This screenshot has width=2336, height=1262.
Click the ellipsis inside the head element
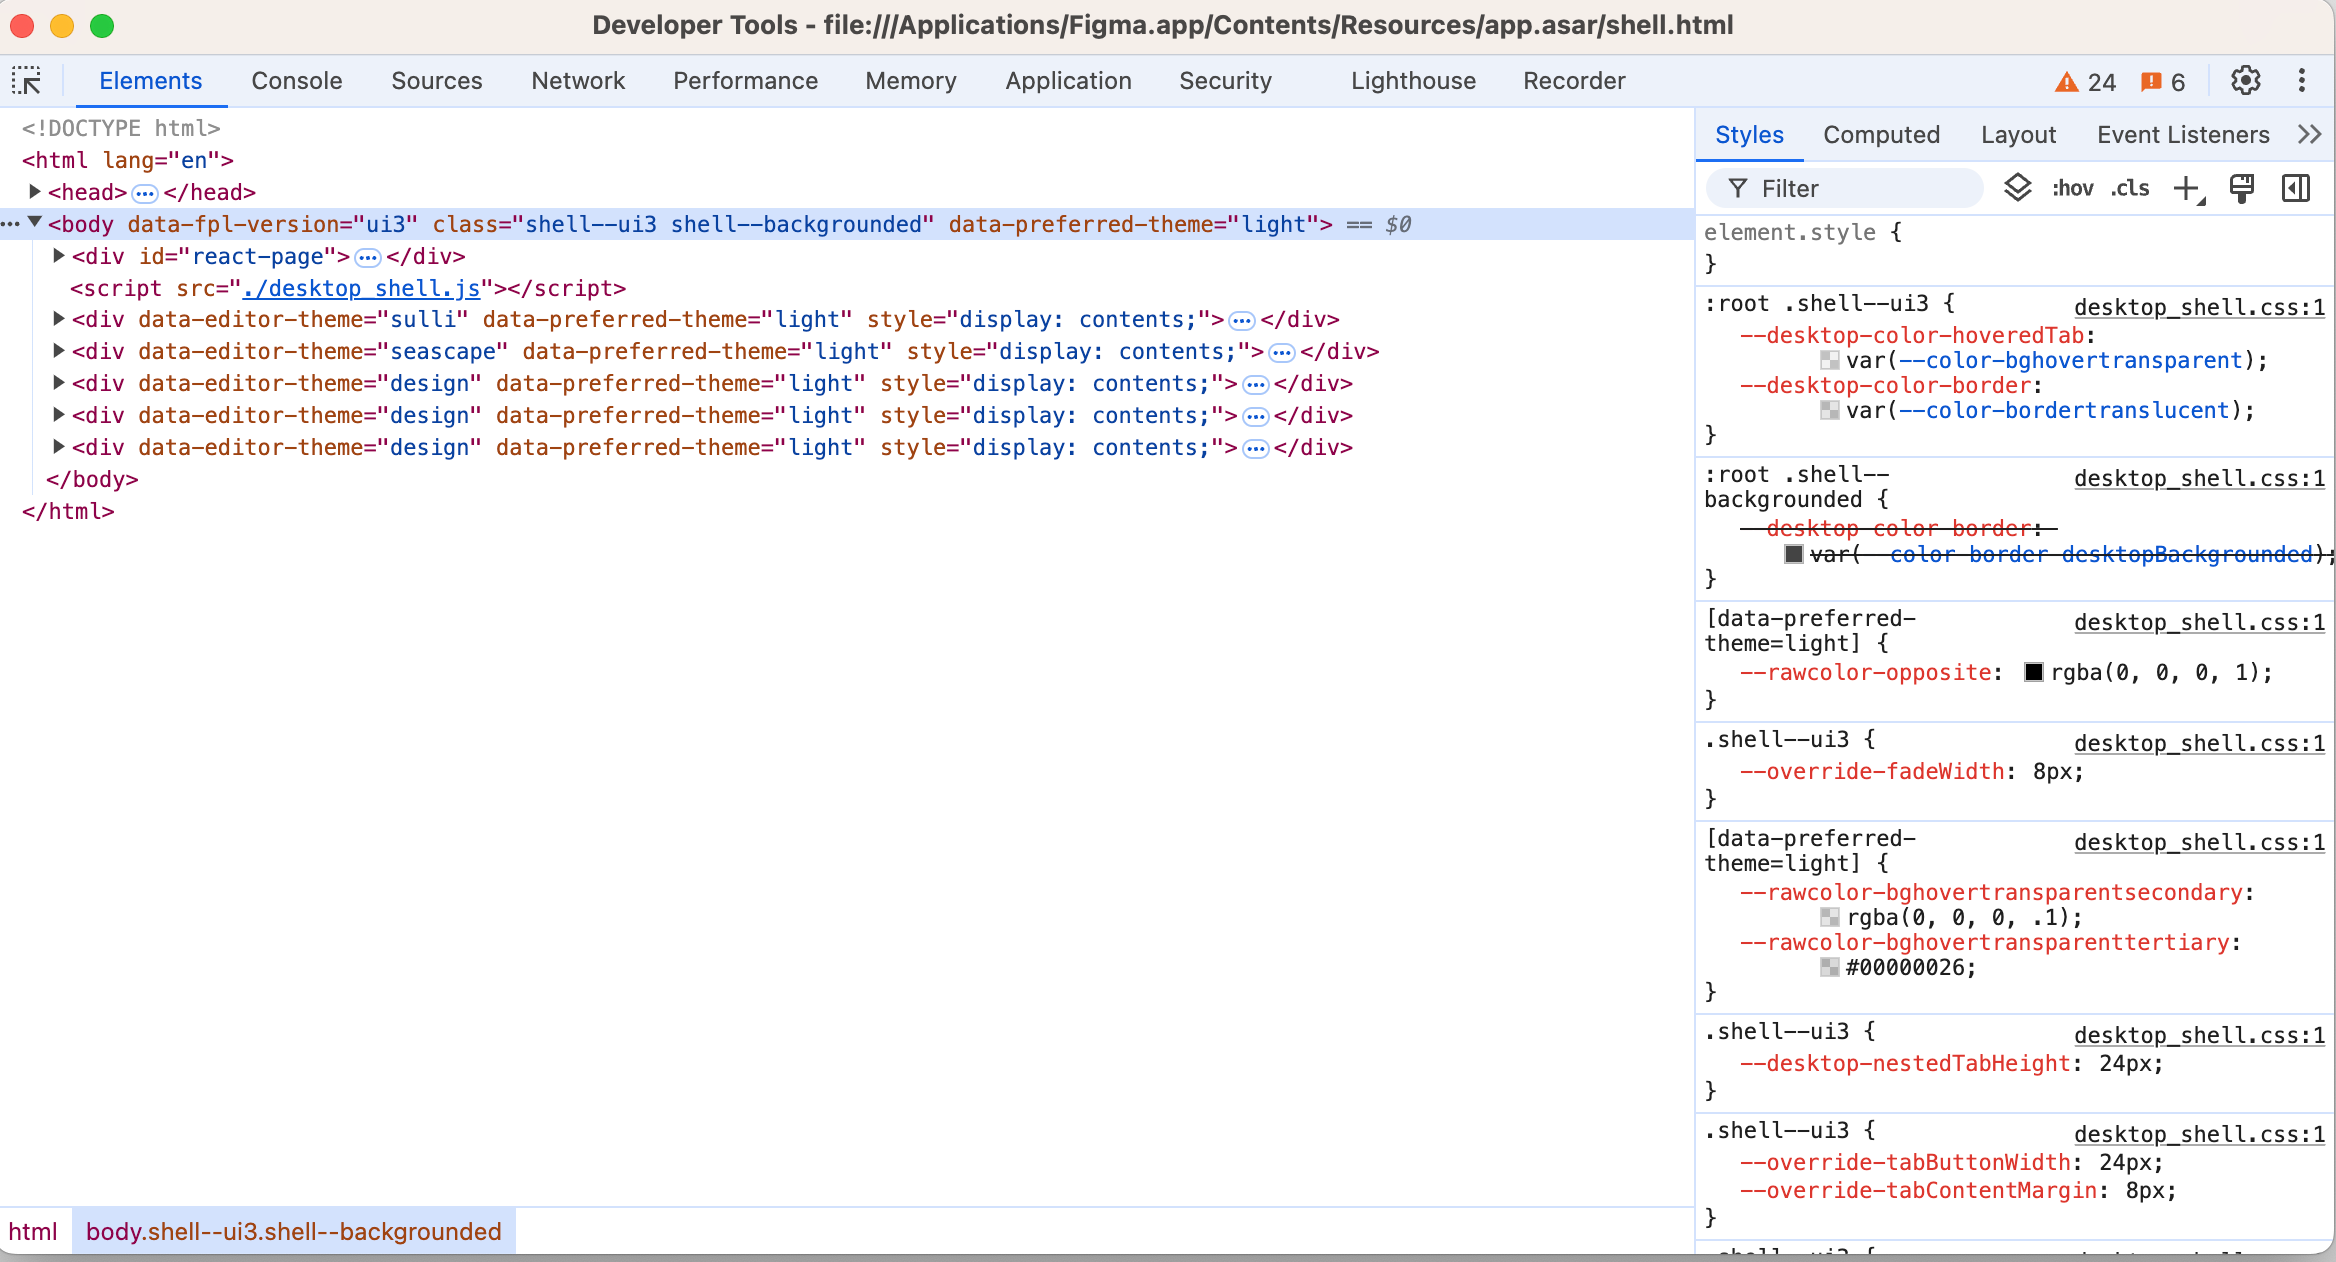click(145, 193)
